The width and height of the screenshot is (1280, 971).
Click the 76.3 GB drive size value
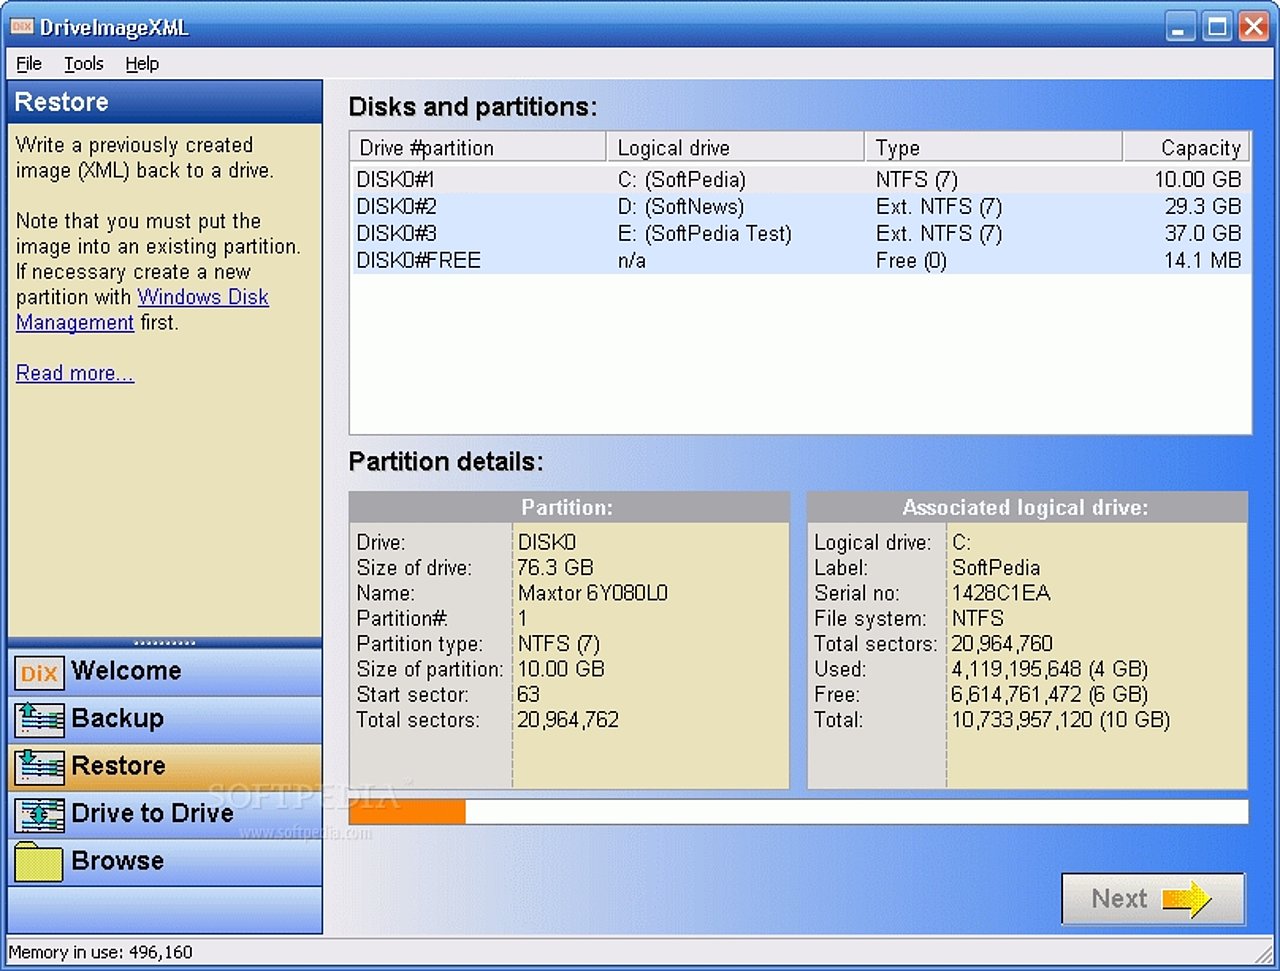click(x=556, y=568)
